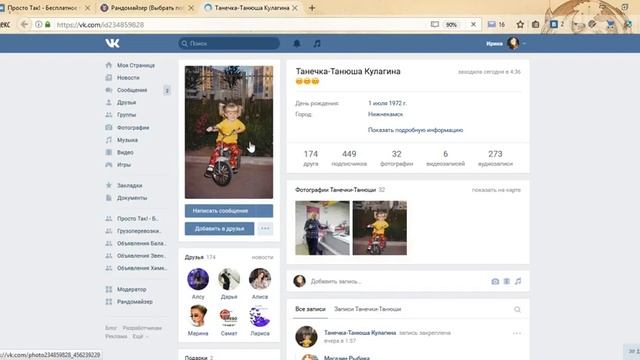Attach audio with note icon in post box
This screenshot has width=640, height=360.
tap(518, 281)
